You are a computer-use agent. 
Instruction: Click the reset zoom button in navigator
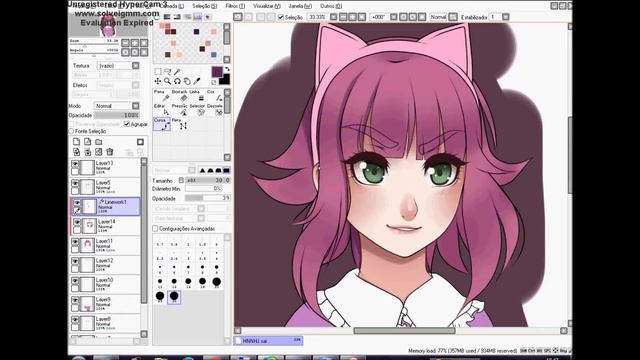click(x=144, y=43)
